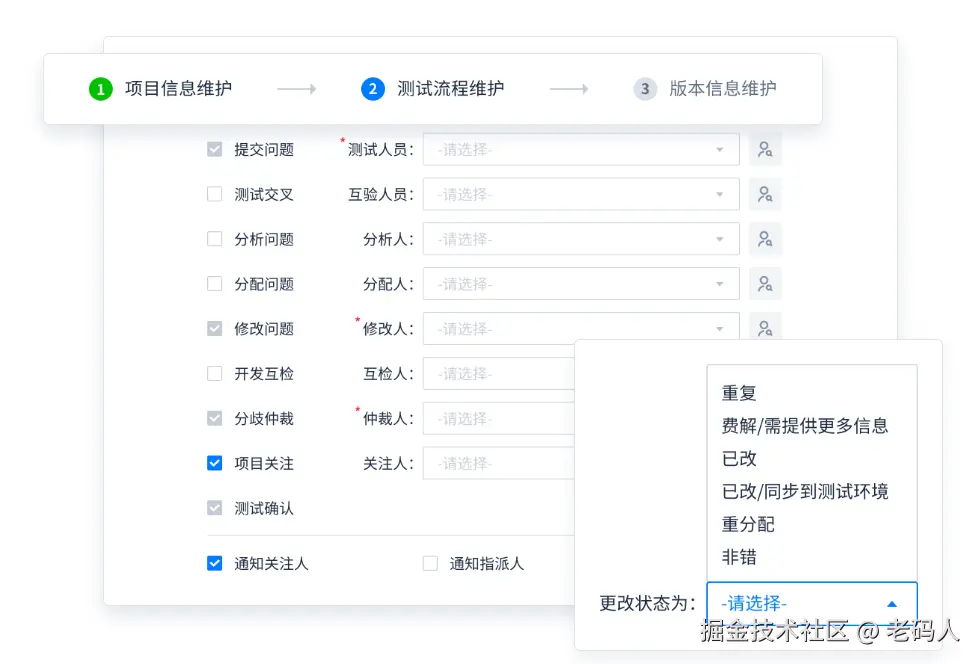Collapse the 更改状态为 dropdown
Viewport: 980px width, 664px height.
[890, 603]
